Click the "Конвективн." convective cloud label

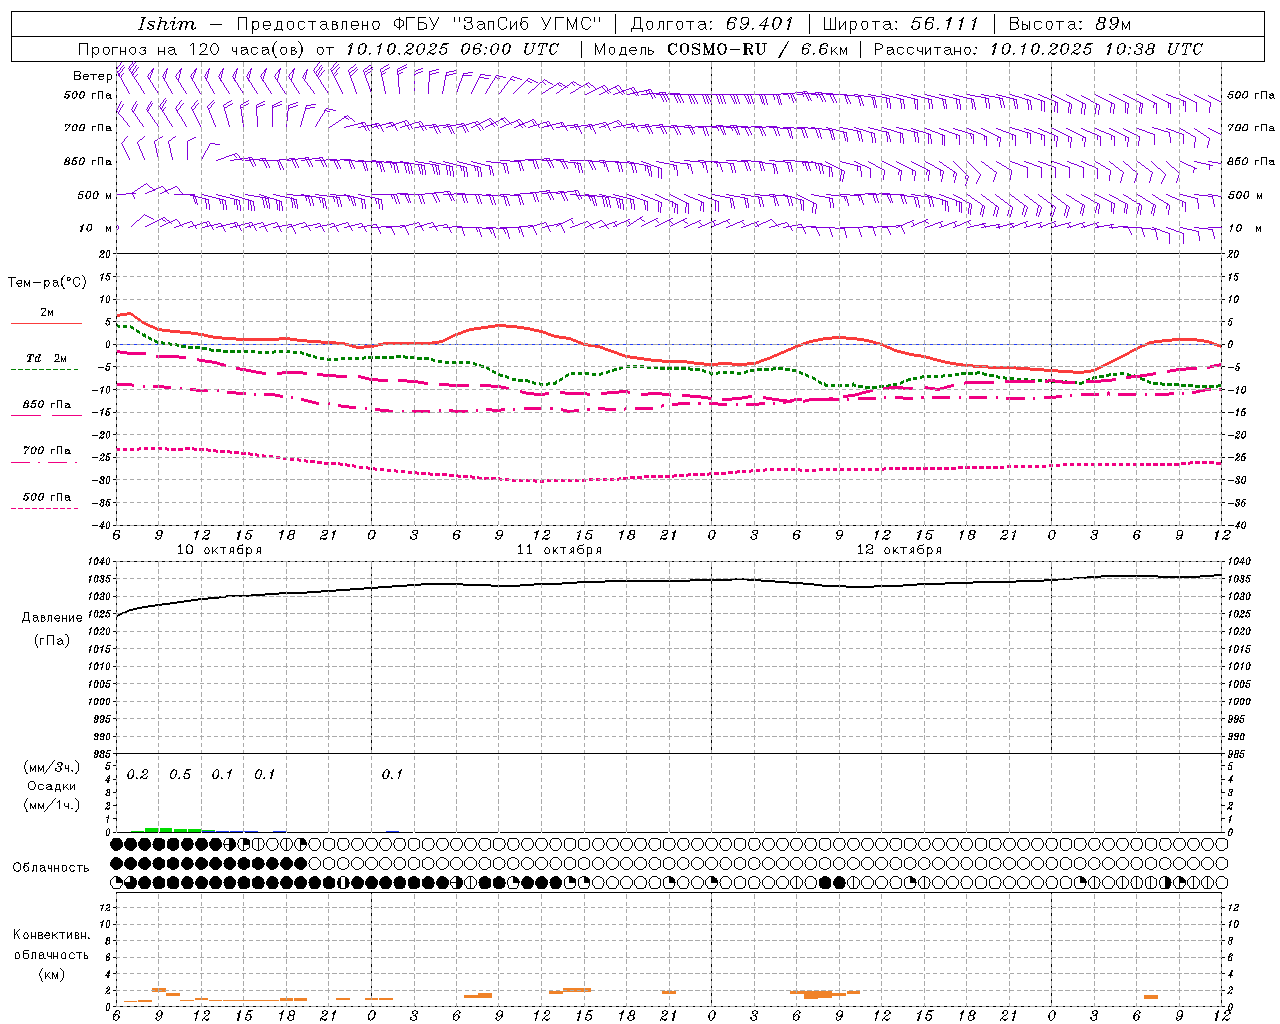(52, 935)
